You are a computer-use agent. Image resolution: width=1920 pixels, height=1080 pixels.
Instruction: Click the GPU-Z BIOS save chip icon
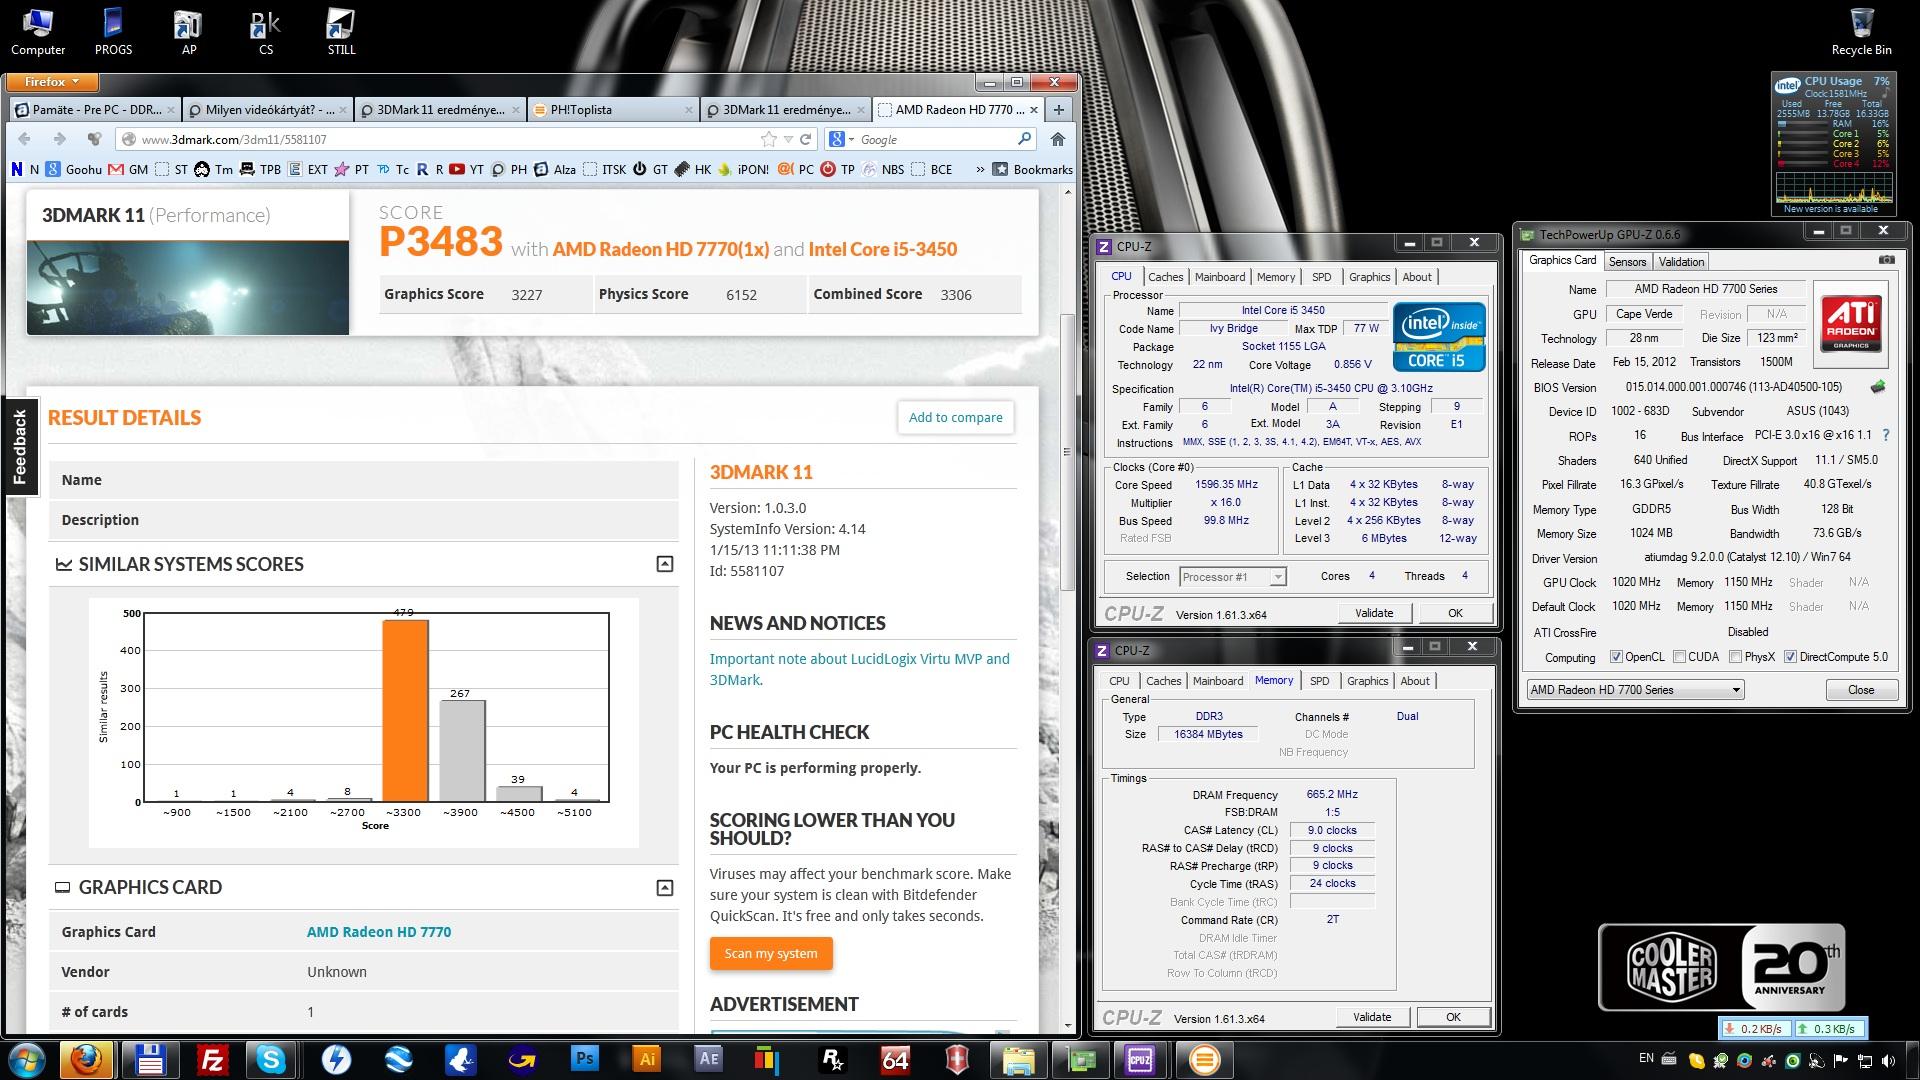[1878, 387]
